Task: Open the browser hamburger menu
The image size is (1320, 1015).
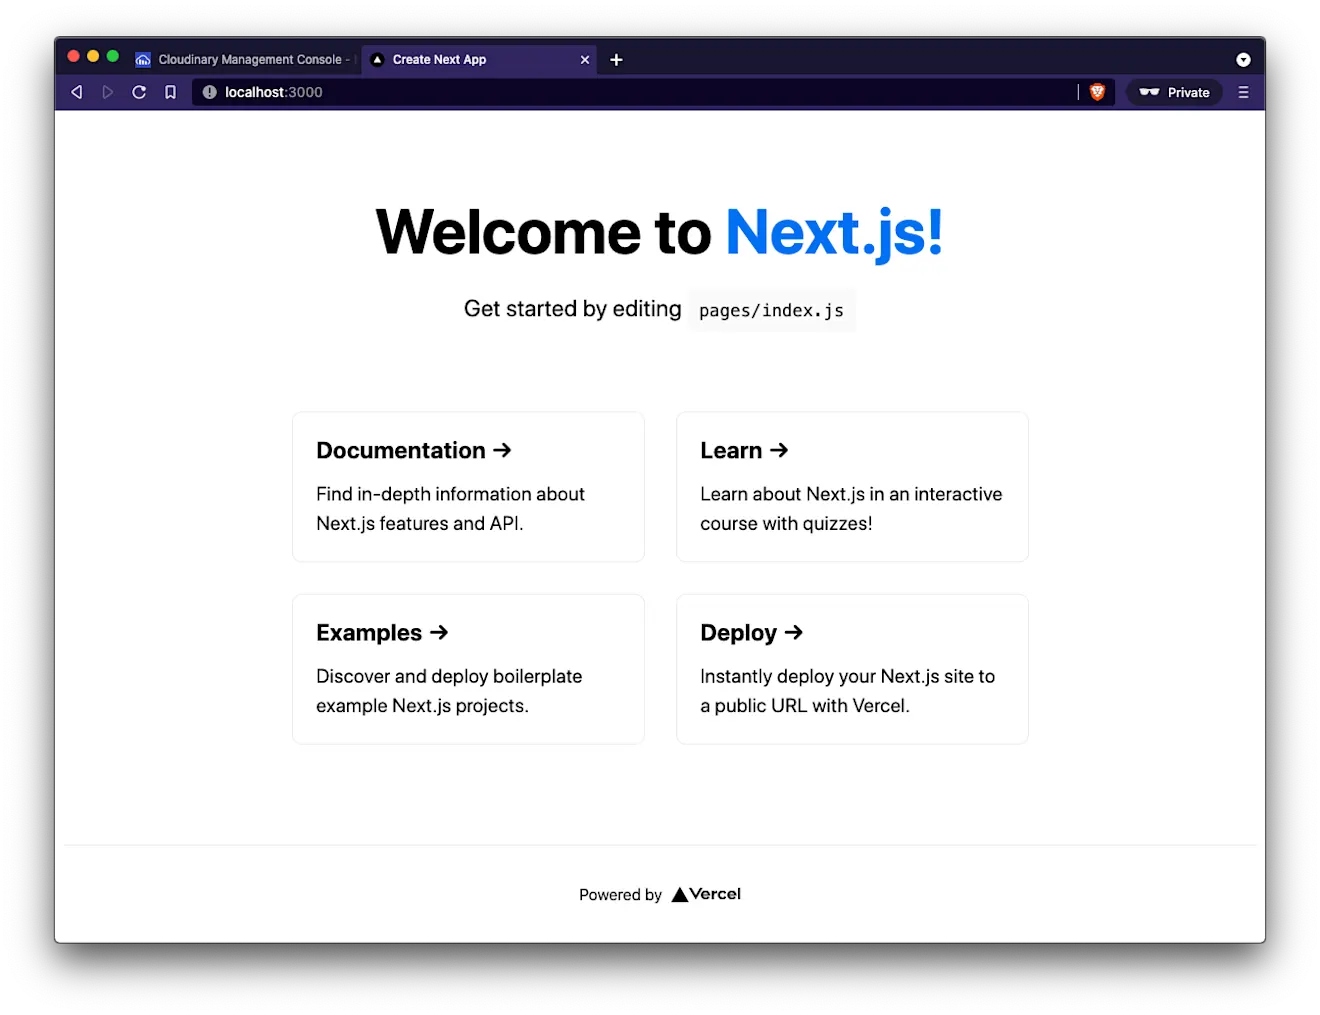Action: tap(1243, 92)
